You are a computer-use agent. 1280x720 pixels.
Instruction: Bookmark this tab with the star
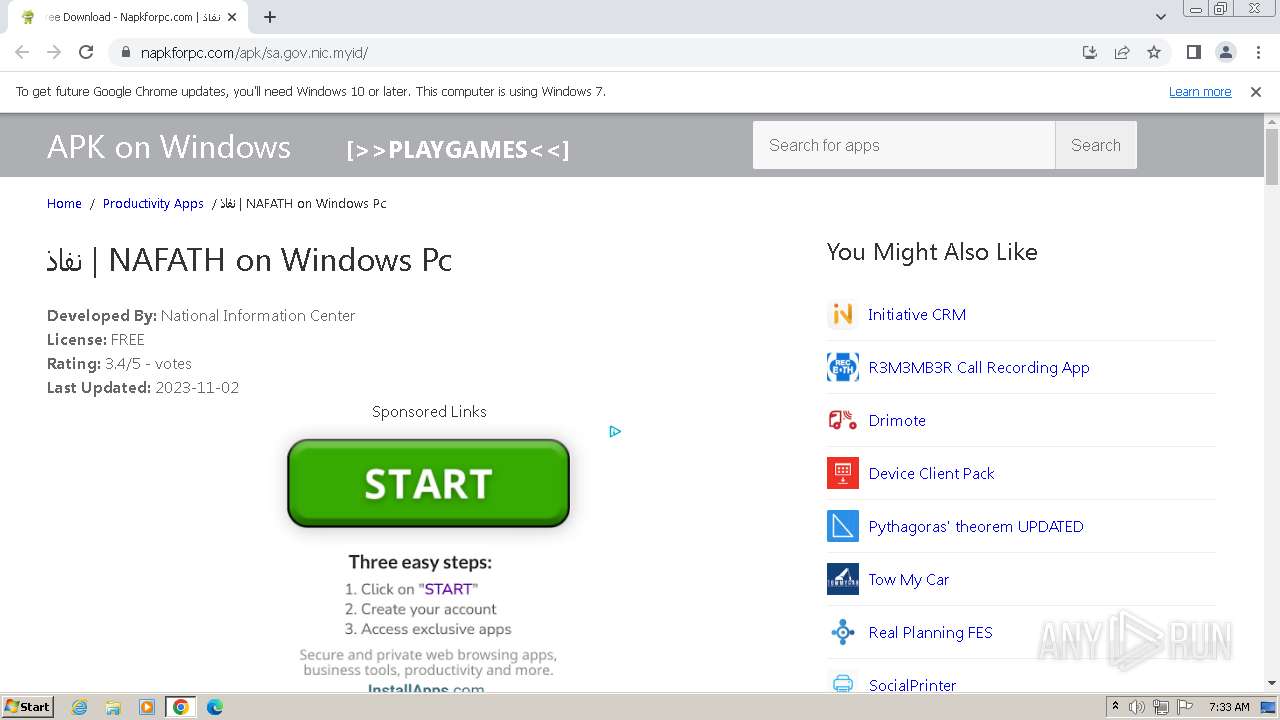coord(1154,52)
